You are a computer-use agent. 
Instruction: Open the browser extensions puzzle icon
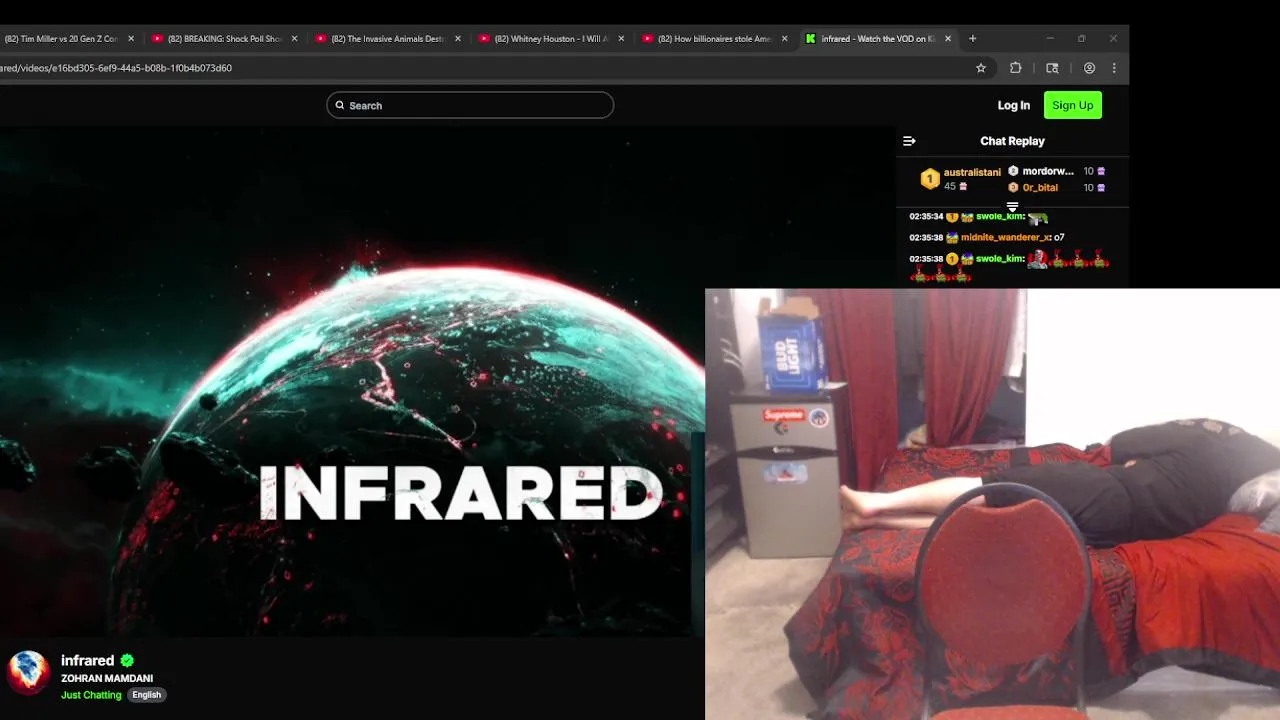click(x=1016, y=68)
